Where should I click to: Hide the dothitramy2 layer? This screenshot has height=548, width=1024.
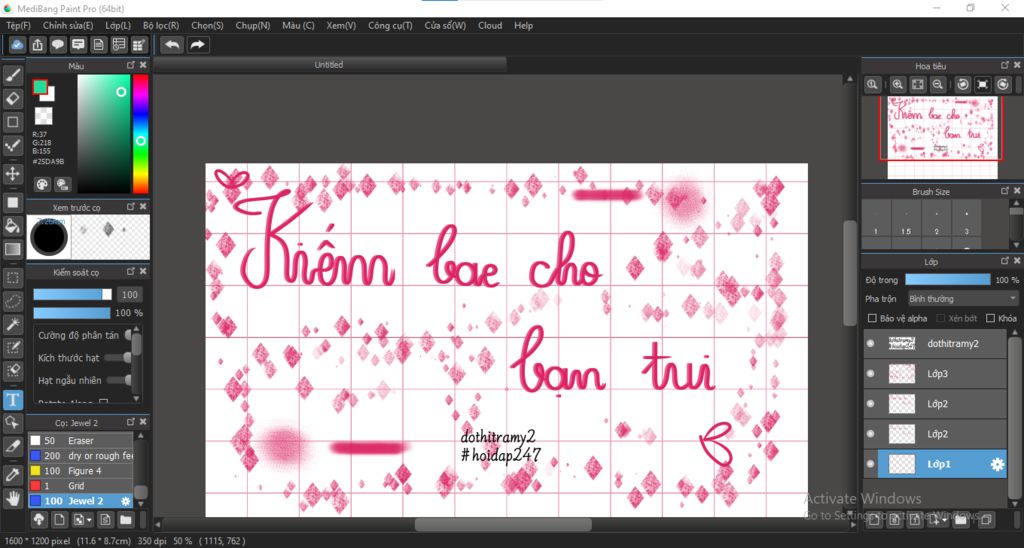(871, 344)
